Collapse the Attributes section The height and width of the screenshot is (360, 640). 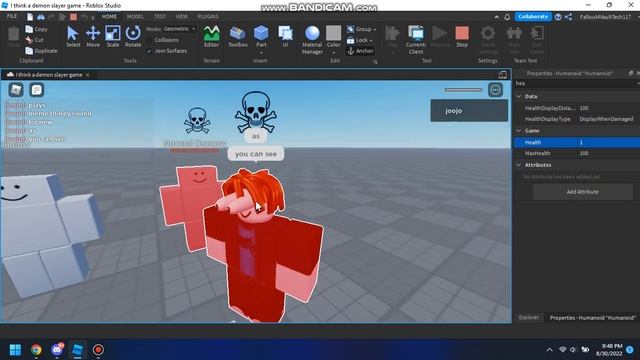pyautogui.click(x=519, y=165)
